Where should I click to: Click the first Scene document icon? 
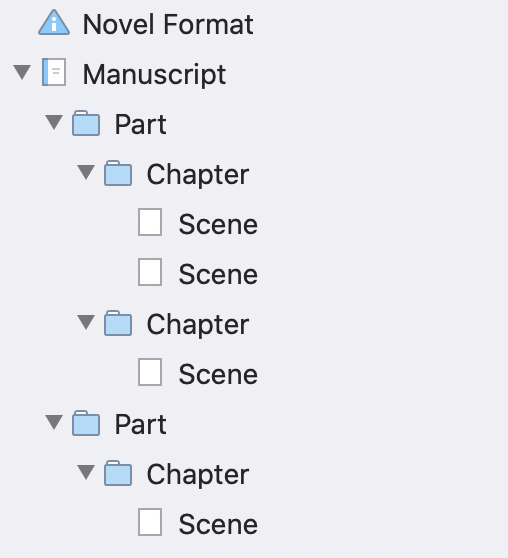tap(150, 222)
